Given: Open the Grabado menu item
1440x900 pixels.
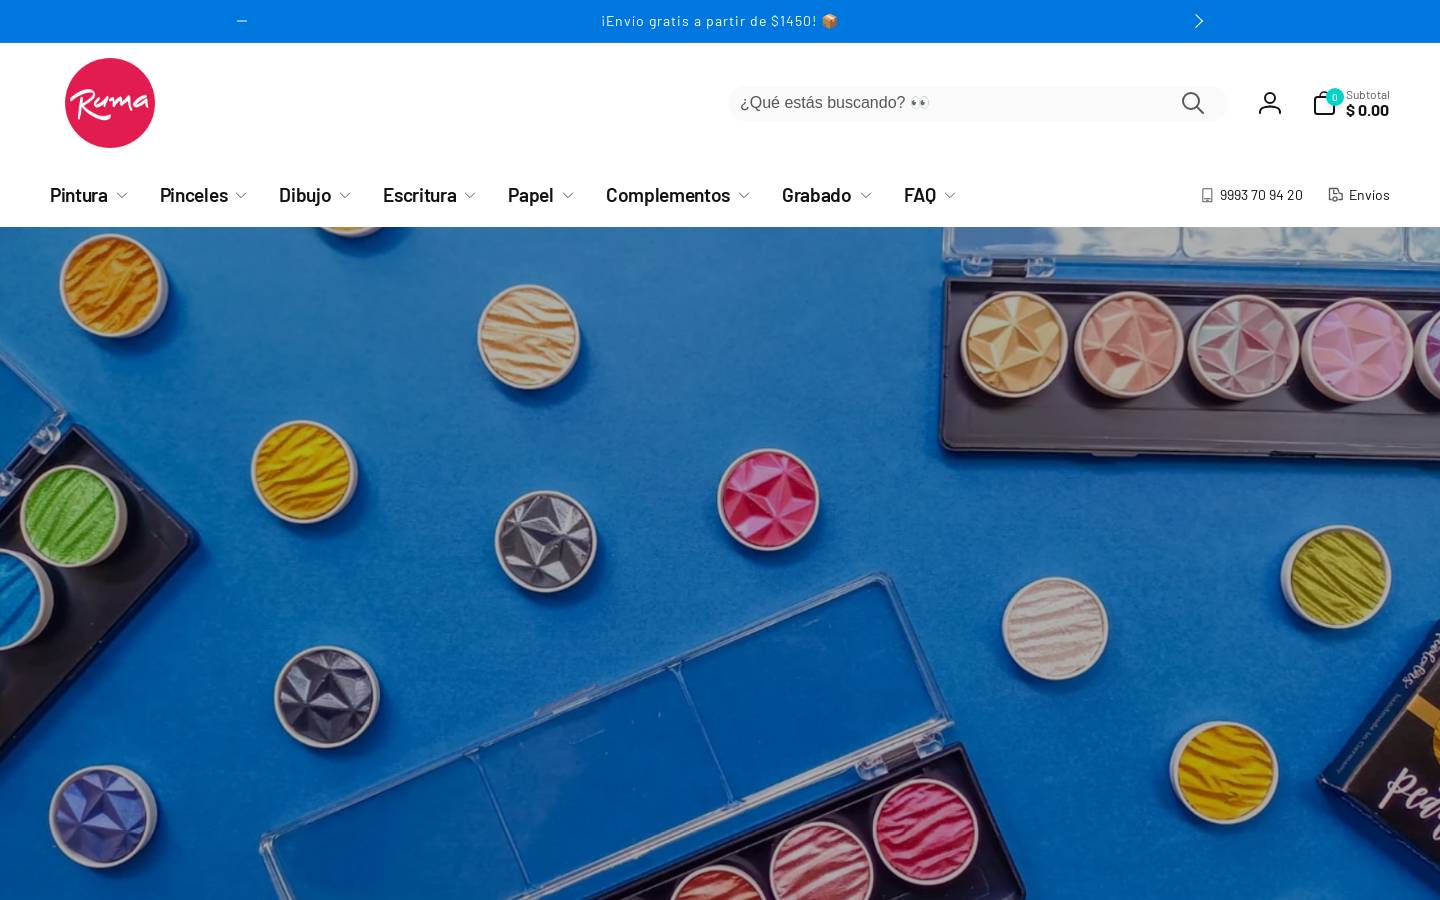Looking at the screenshot, I should click(817, 195).
